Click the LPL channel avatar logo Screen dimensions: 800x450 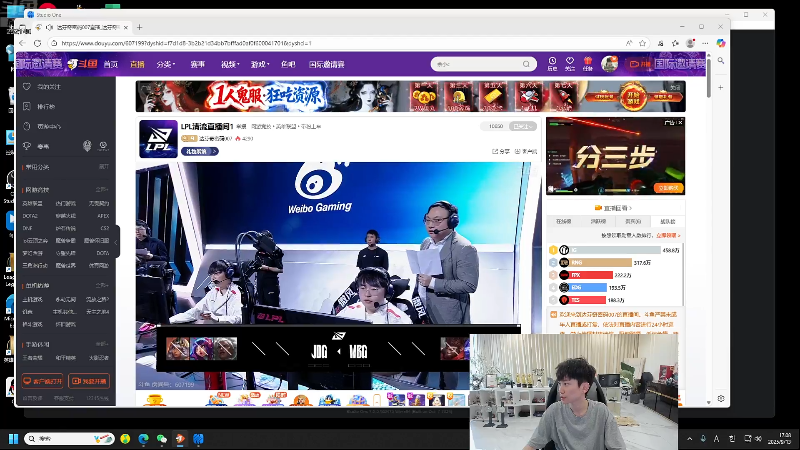[x=158, y=139]
